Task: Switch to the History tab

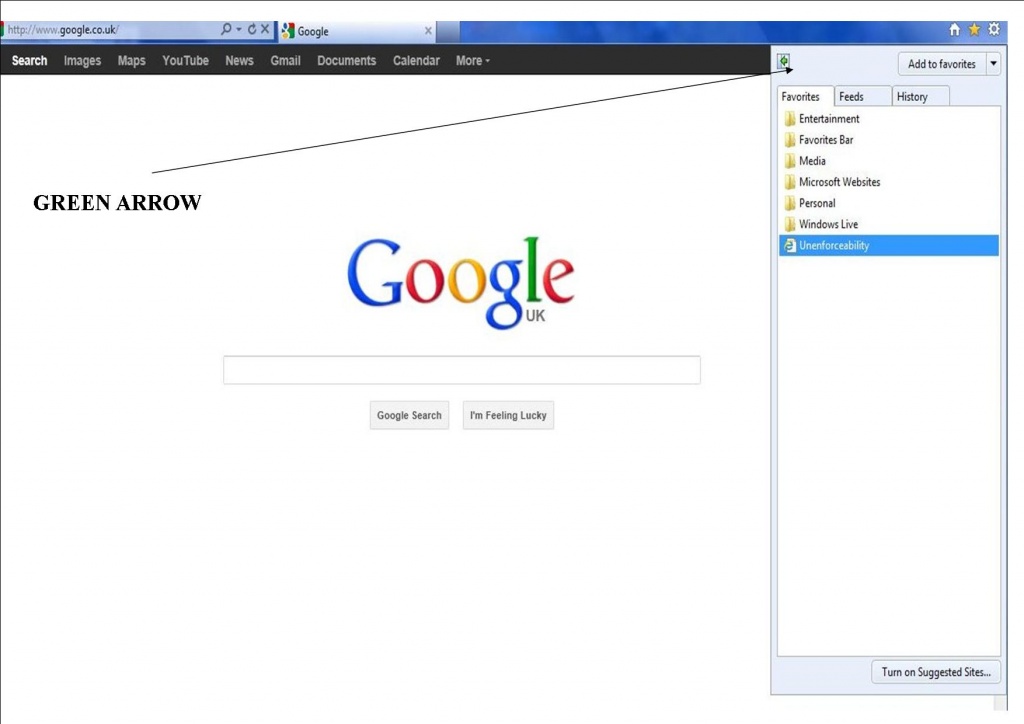Action: [911, 97]
